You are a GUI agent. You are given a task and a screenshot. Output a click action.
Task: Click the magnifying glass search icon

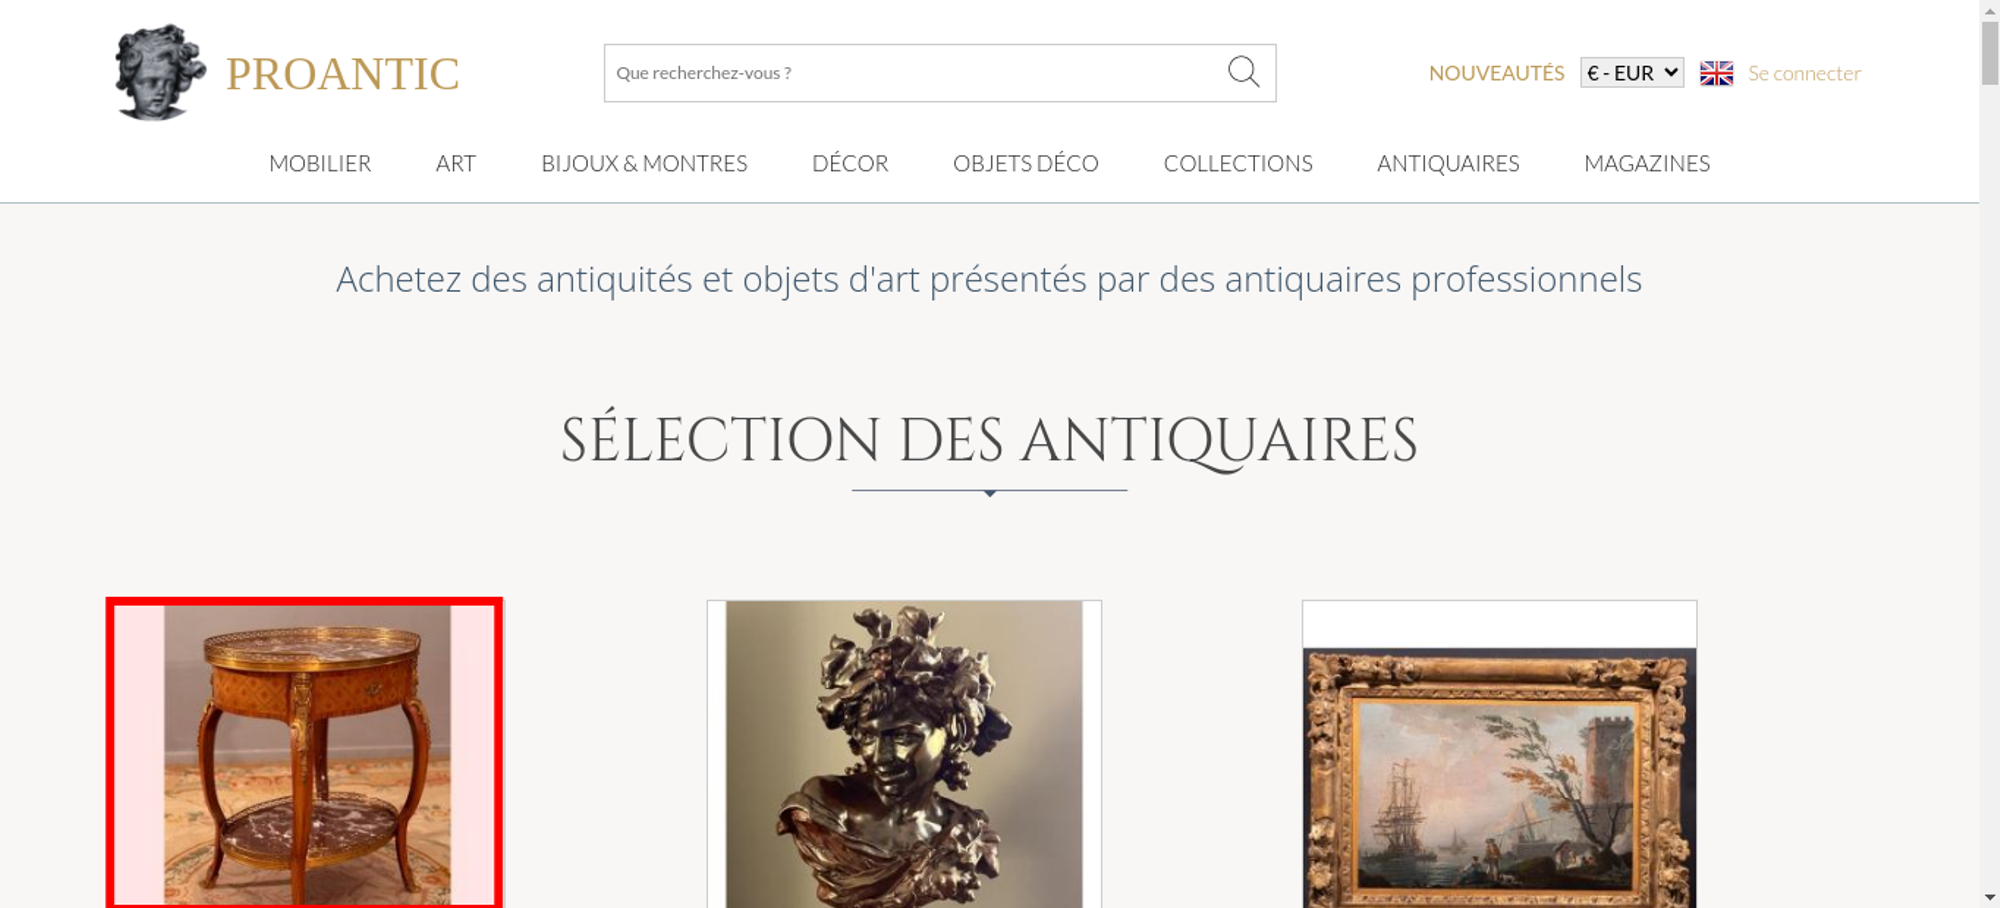pyautogui.click(x=1243, y=71)
